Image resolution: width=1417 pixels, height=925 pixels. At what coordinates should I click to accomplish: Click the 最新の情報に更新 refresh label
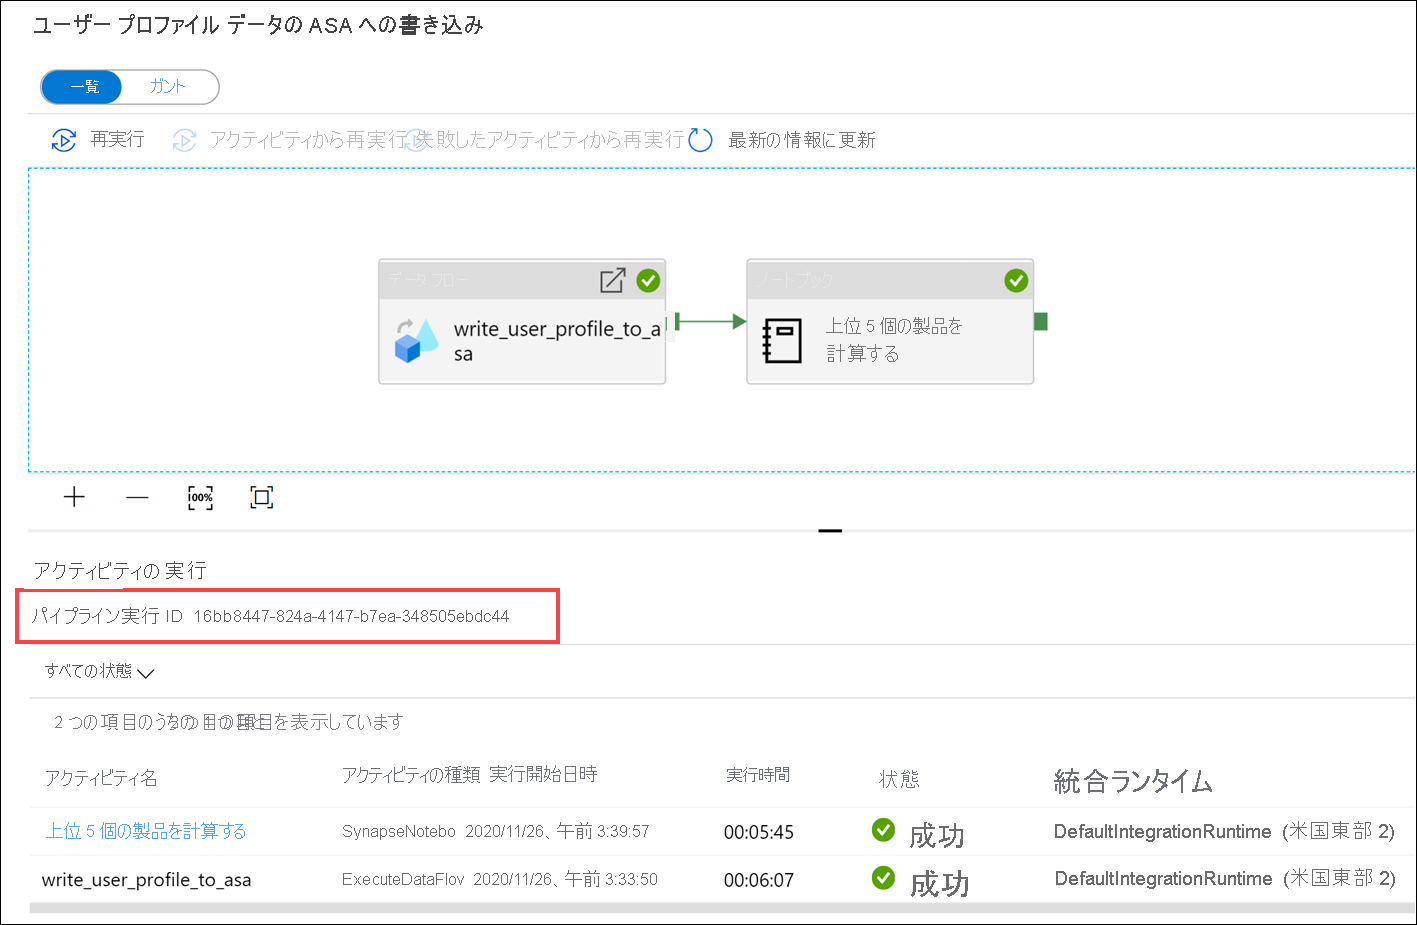(x=802, y=140)
